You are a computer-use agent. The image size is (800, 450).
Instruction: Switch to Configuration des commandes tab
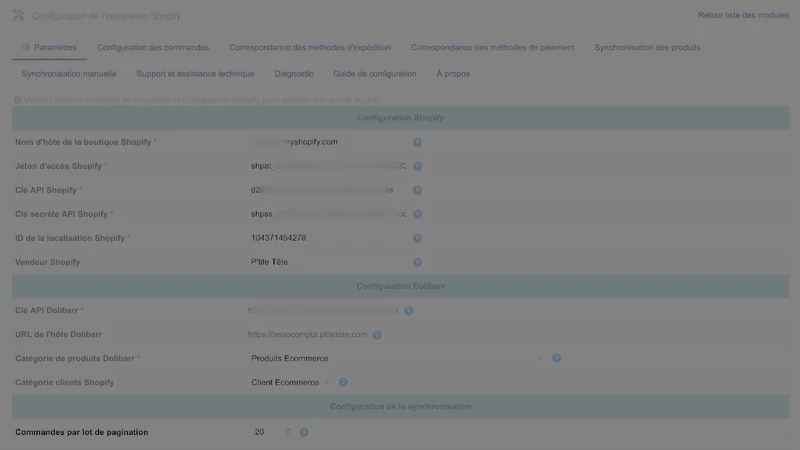tap(153, 47)
